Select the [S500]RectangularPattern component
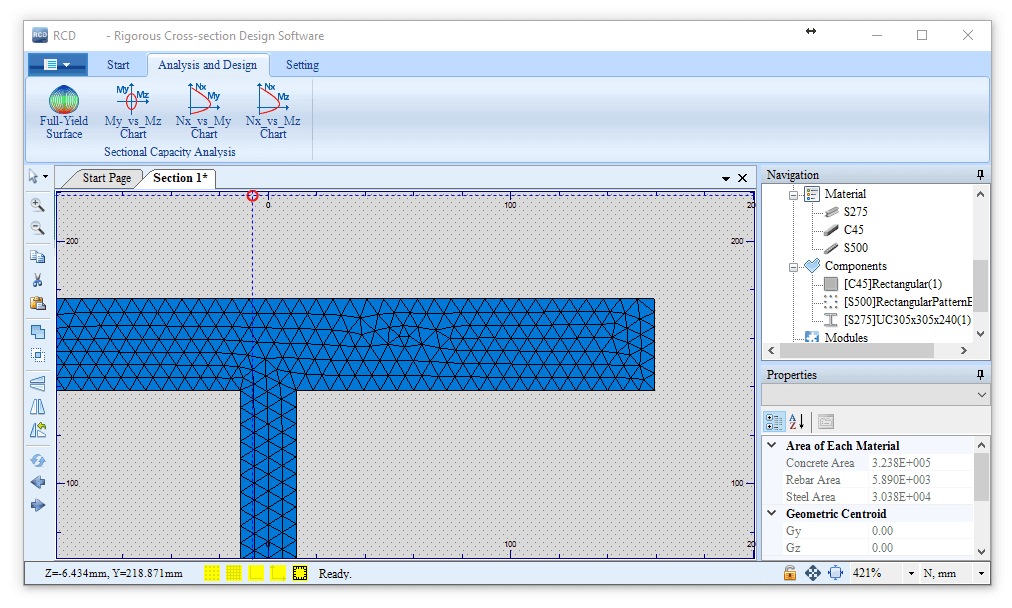Screen dimensions: 1012x608 point(907,302)
